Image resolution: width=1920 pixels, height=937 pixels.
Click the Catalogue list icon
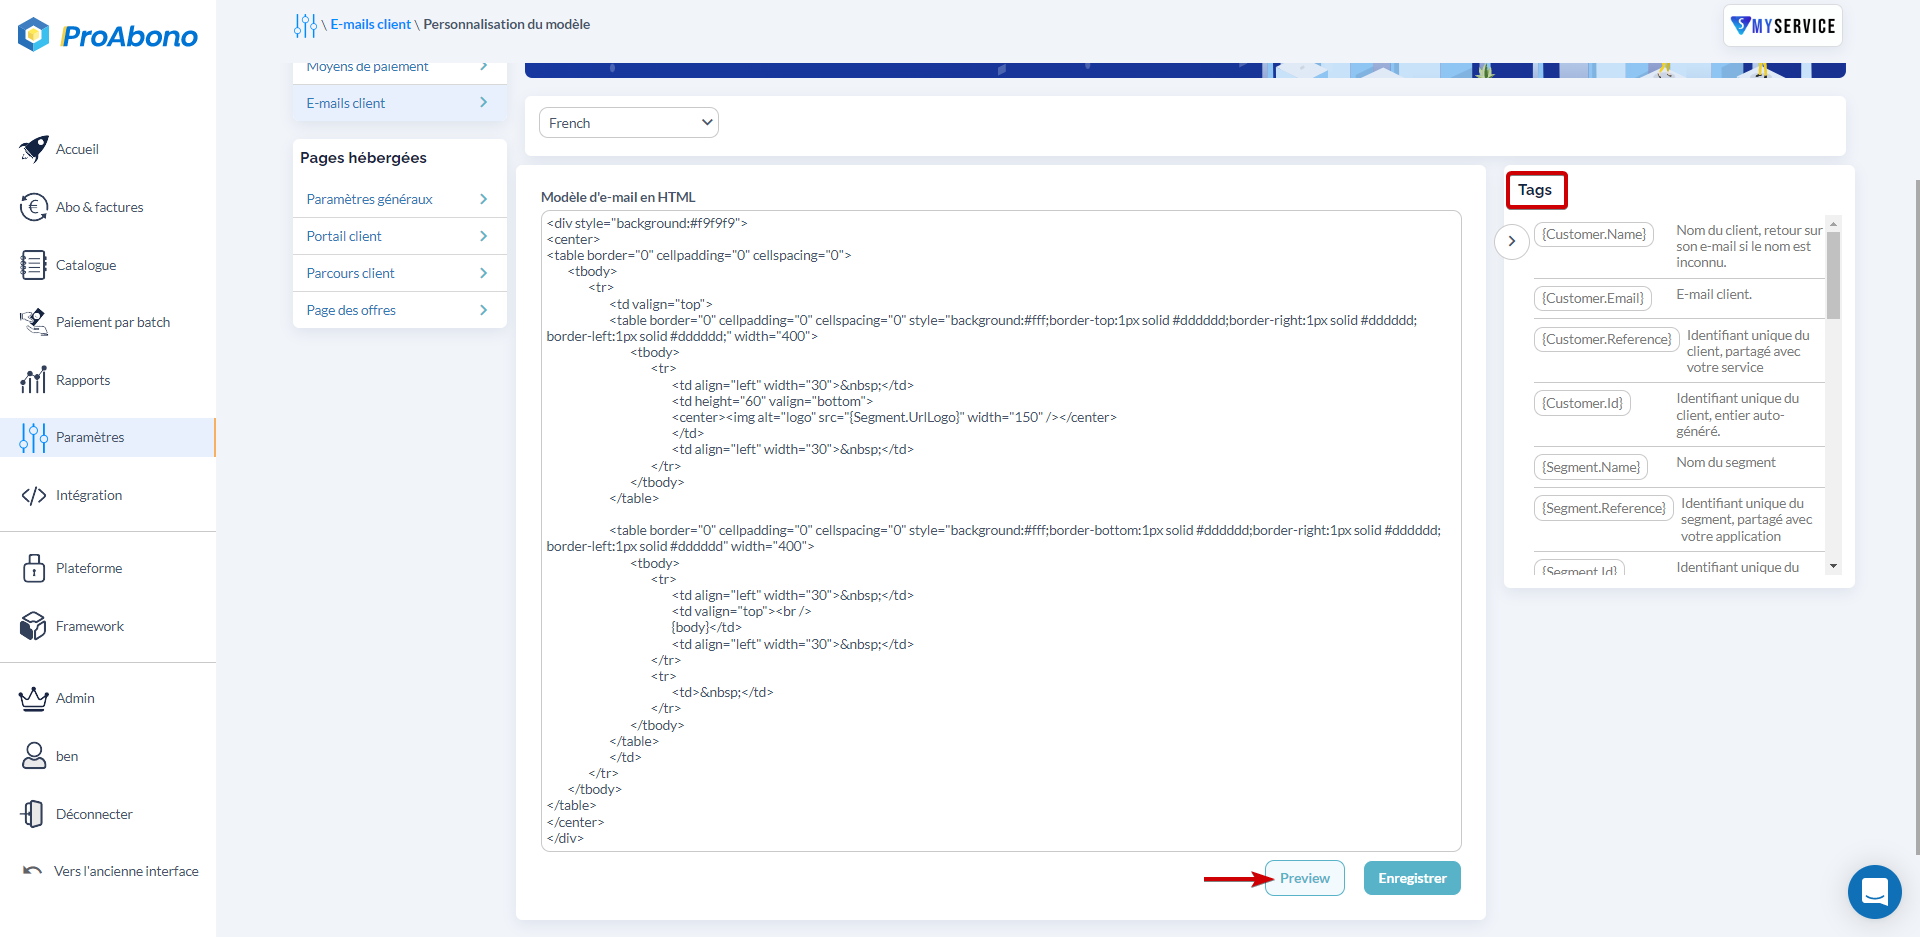click(33, 265)
